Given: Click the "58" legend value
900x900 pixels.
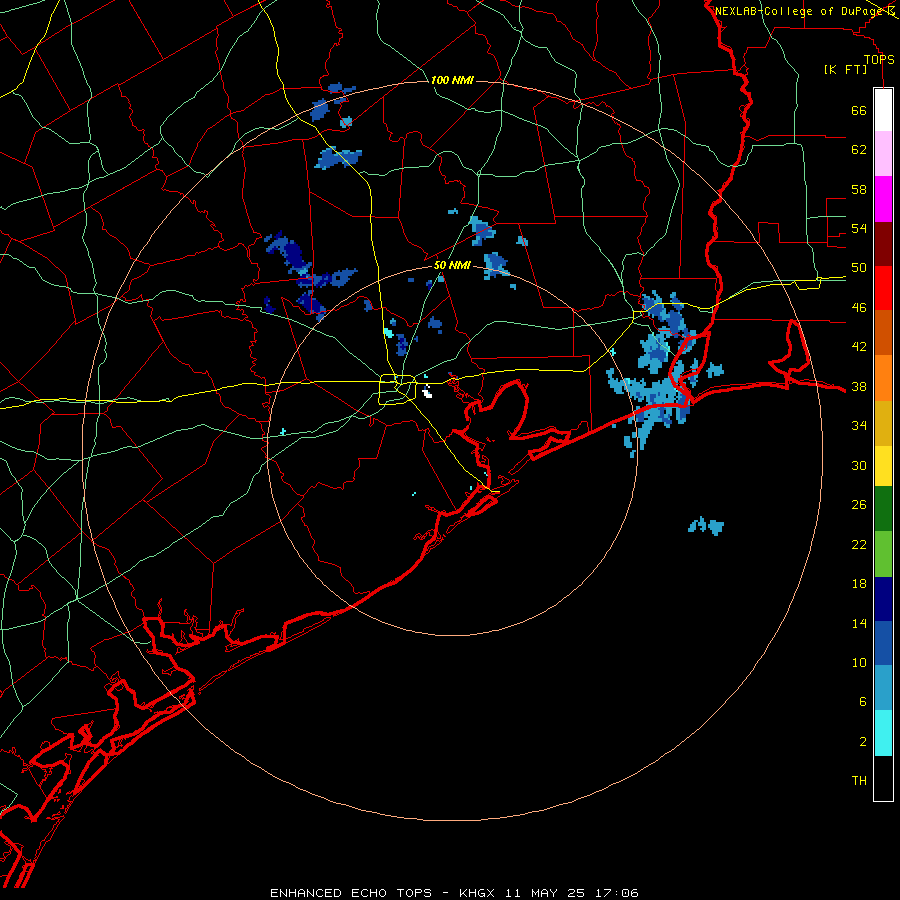Looking at the screenshot, I should (859, 189).
